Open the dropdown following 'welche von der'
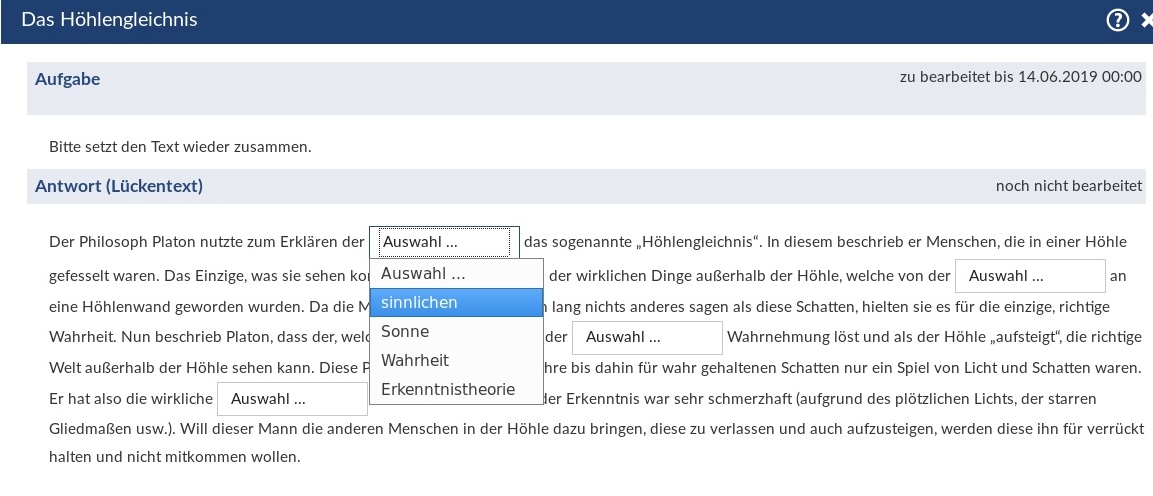Image resolution: width=1153 pixels, height=496 pixels. [1030, 276]
